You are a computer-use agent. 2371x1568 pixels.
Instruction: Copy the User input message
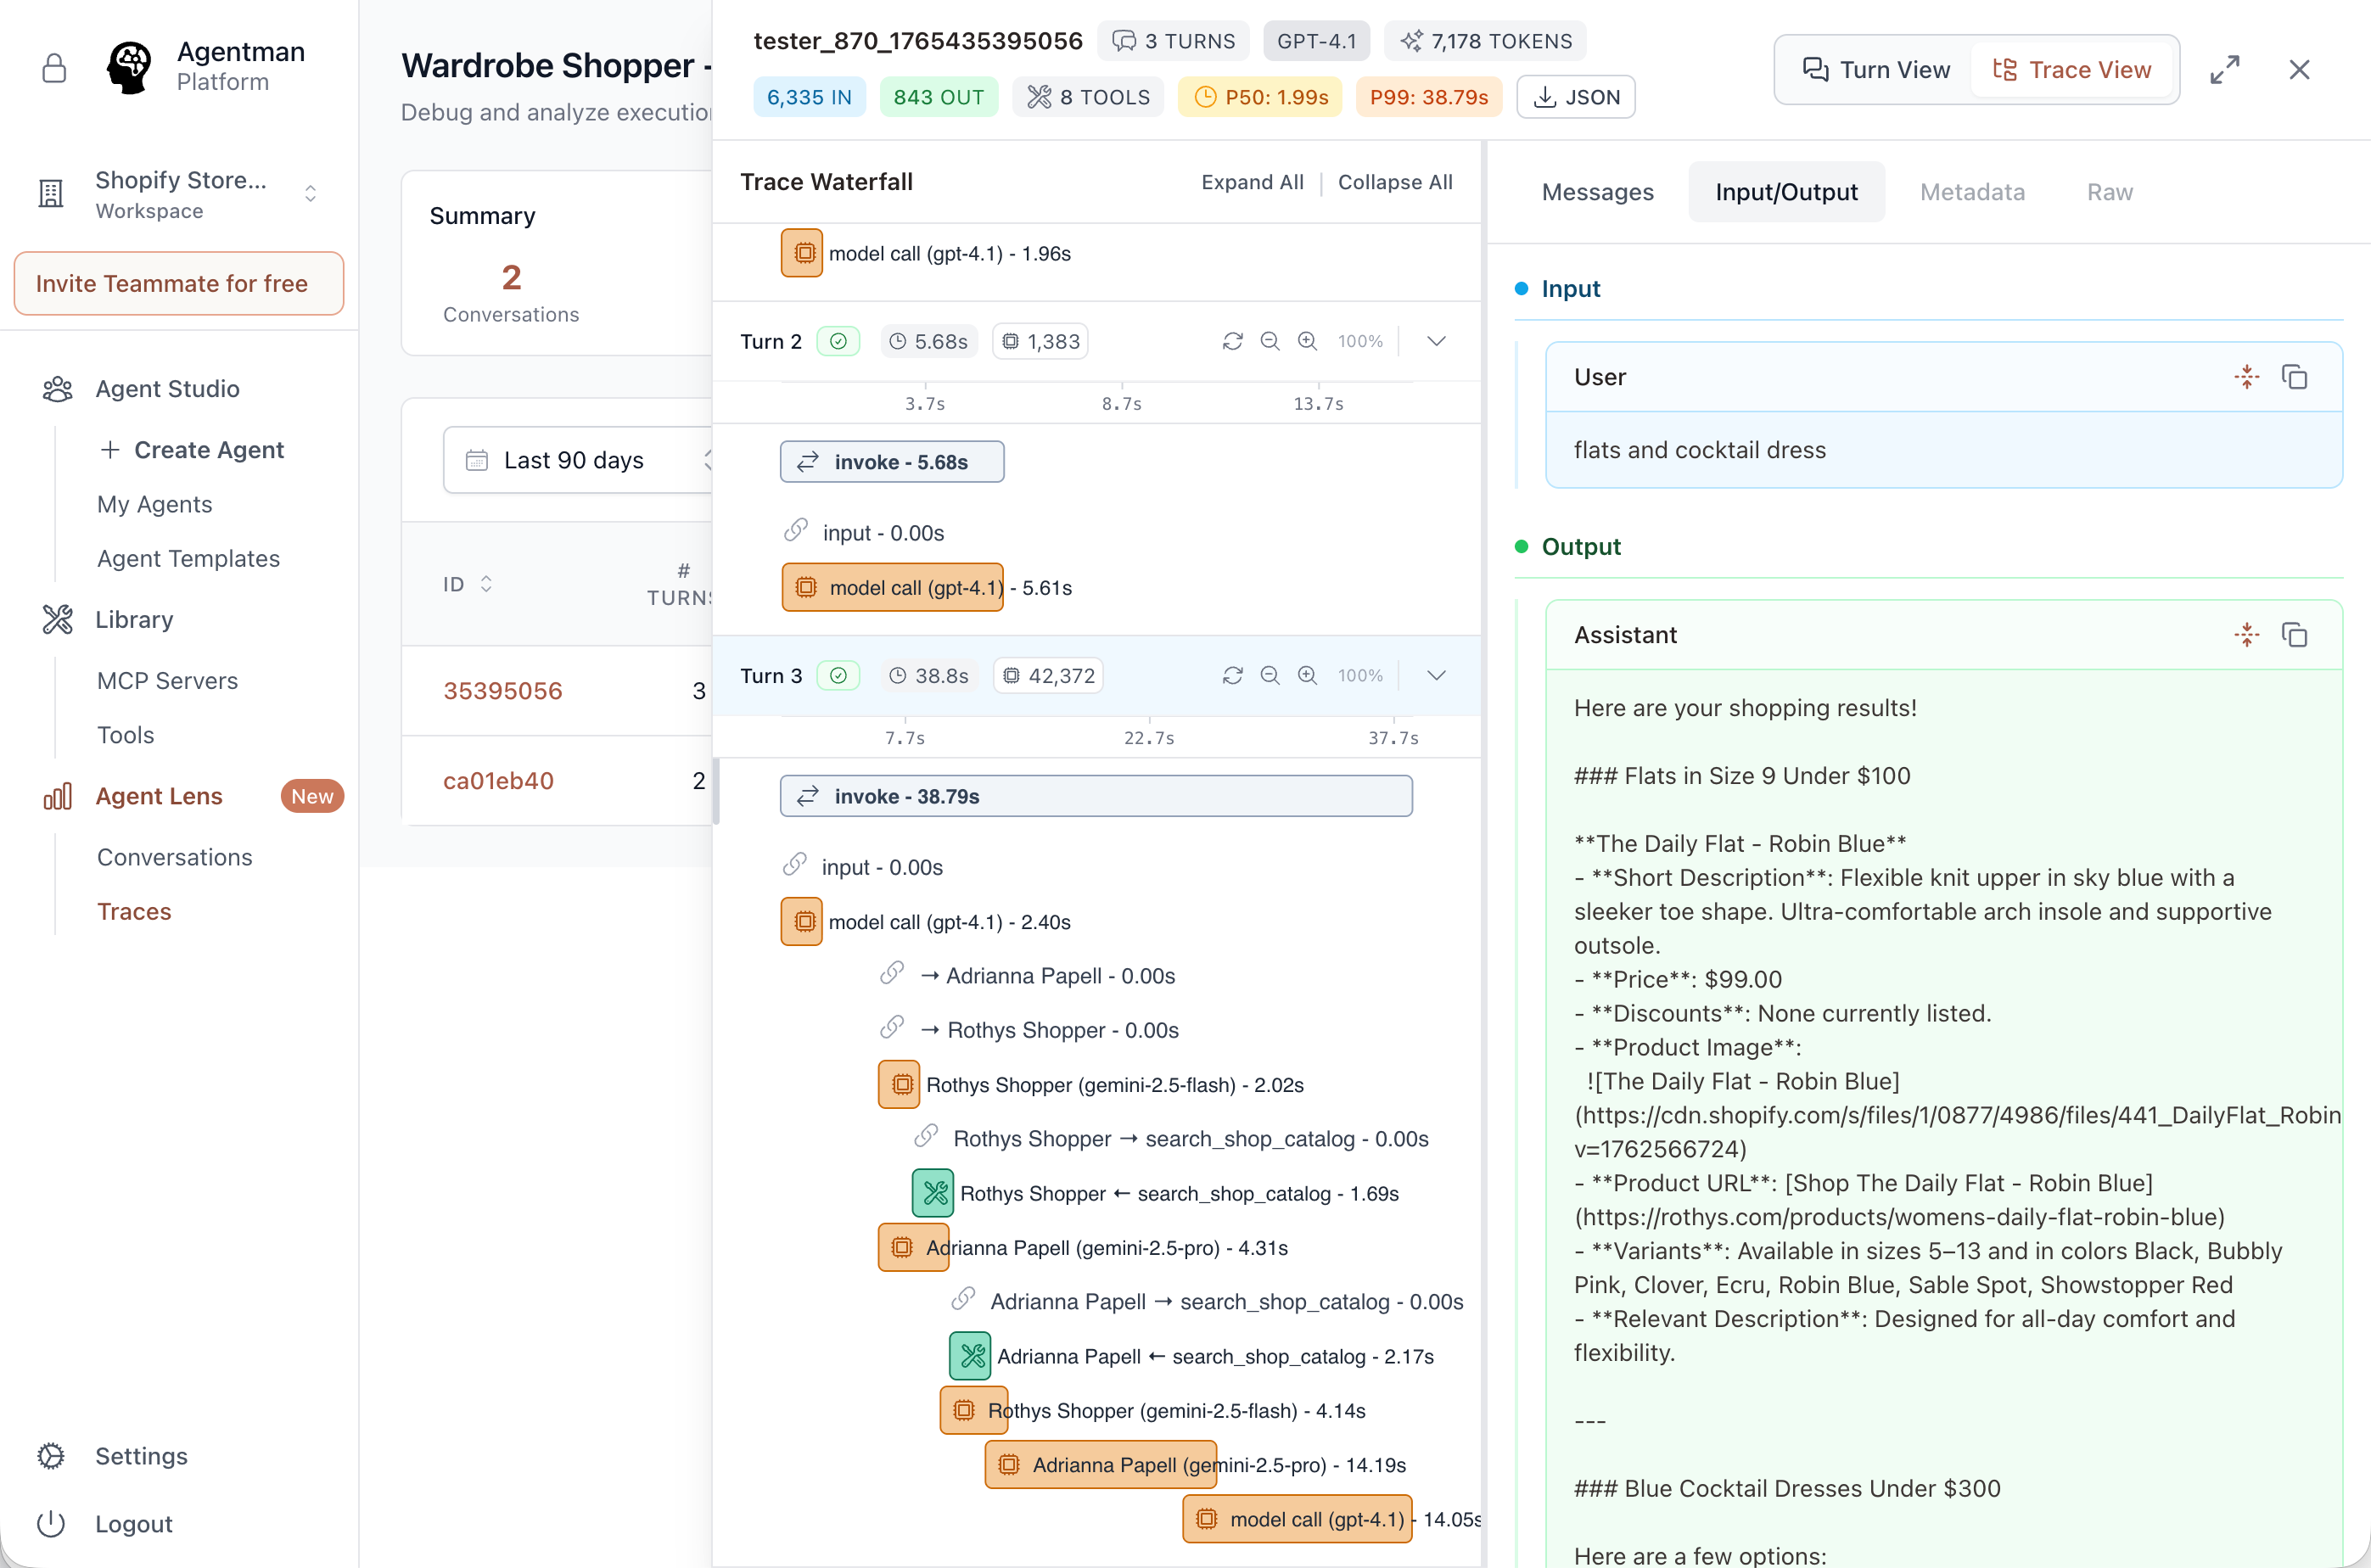pyautogui.click(x=2294, y=377)
